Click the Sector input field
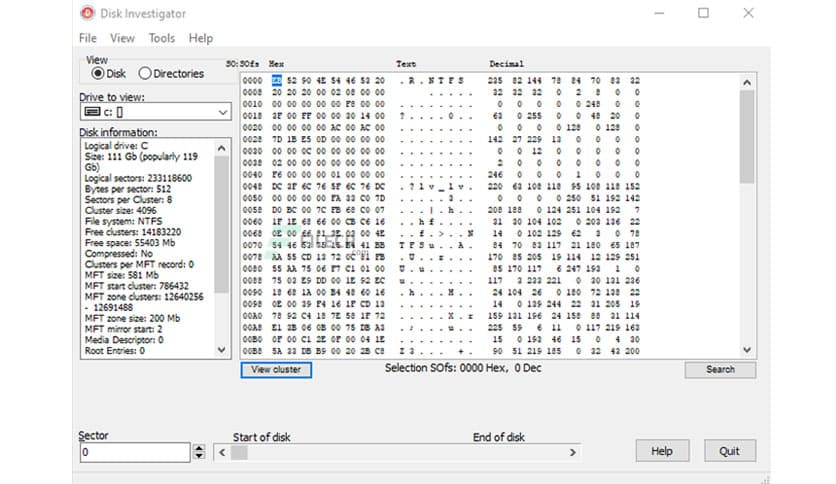 [135, 452]
